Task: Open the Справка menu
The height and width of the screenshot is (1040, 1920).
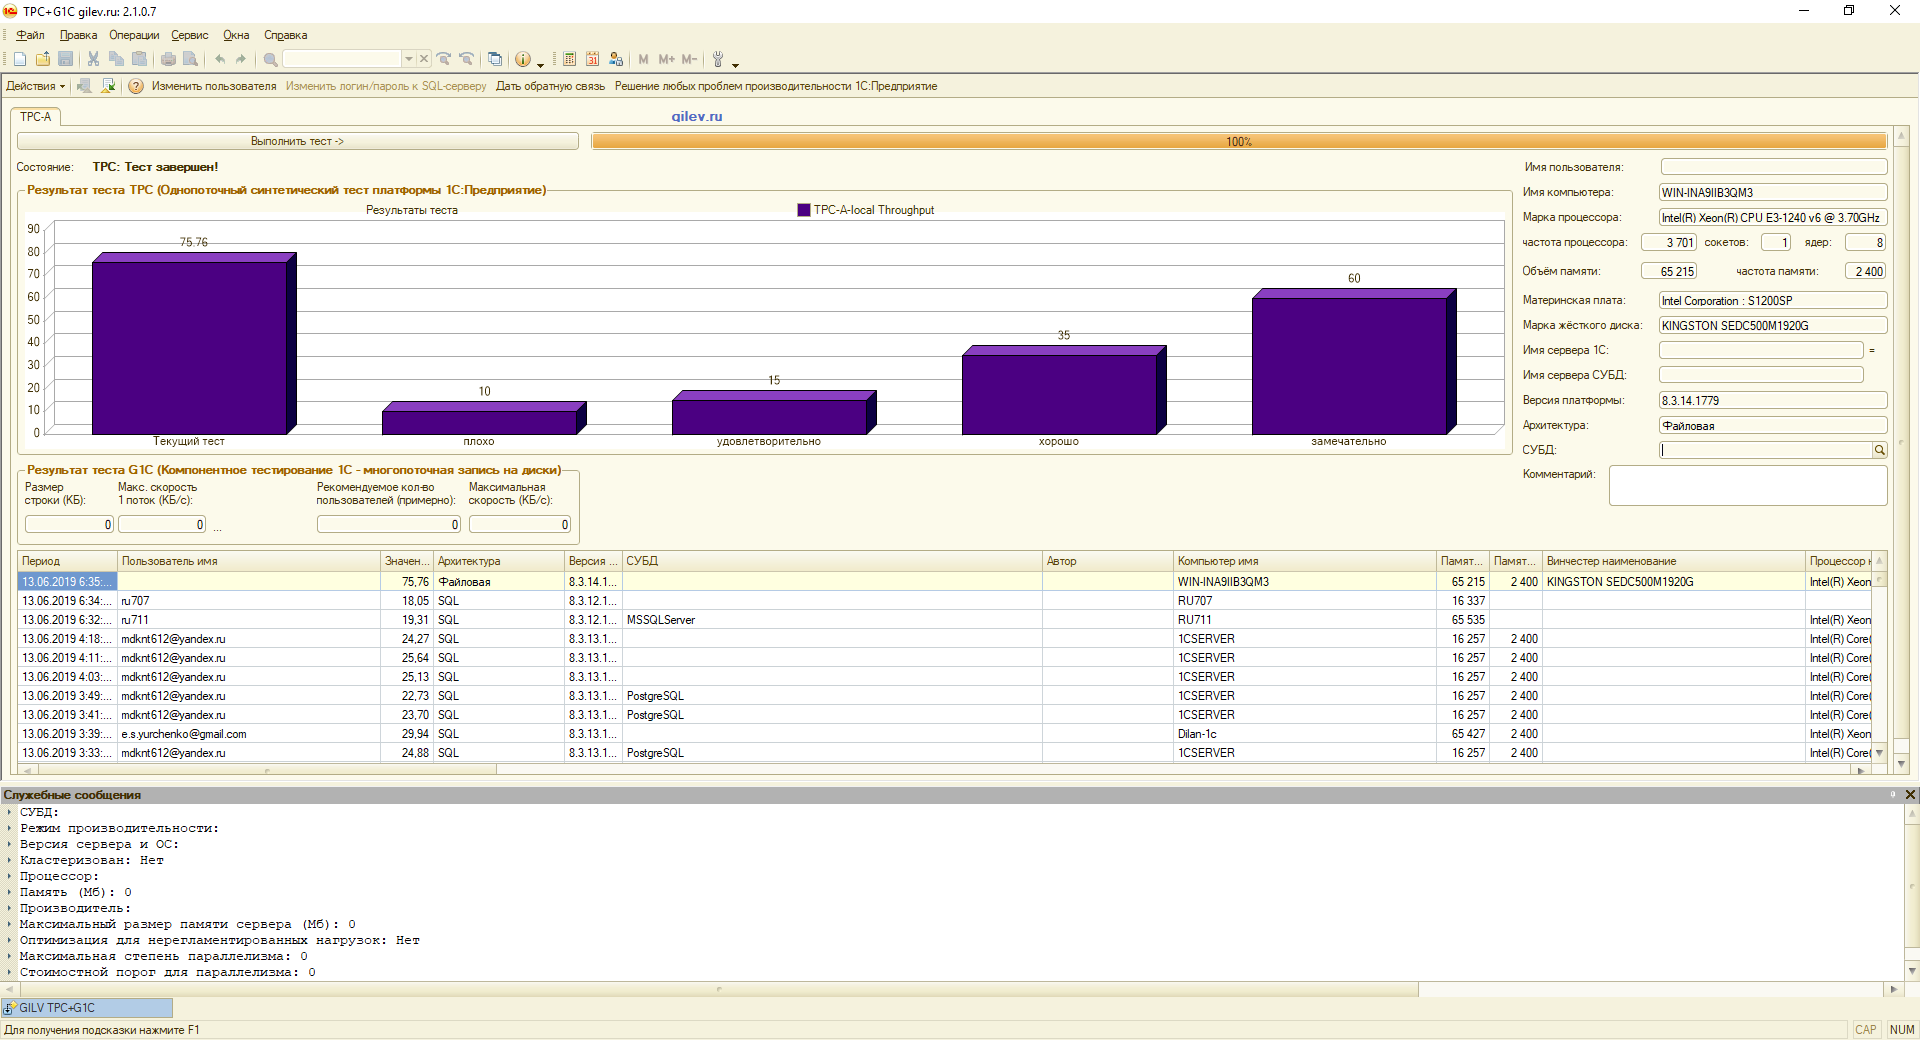Action: 285,35
